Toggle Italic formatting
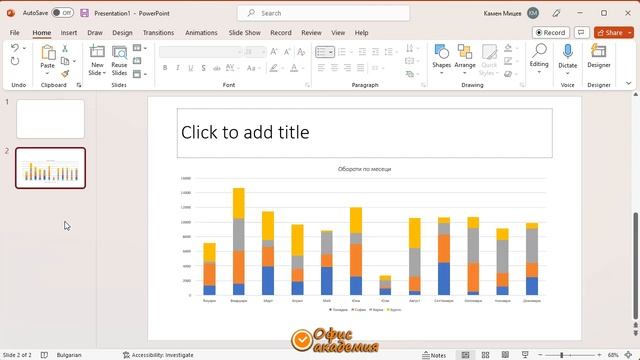Screen dimensions: 640x360 (x=178, y=68)
